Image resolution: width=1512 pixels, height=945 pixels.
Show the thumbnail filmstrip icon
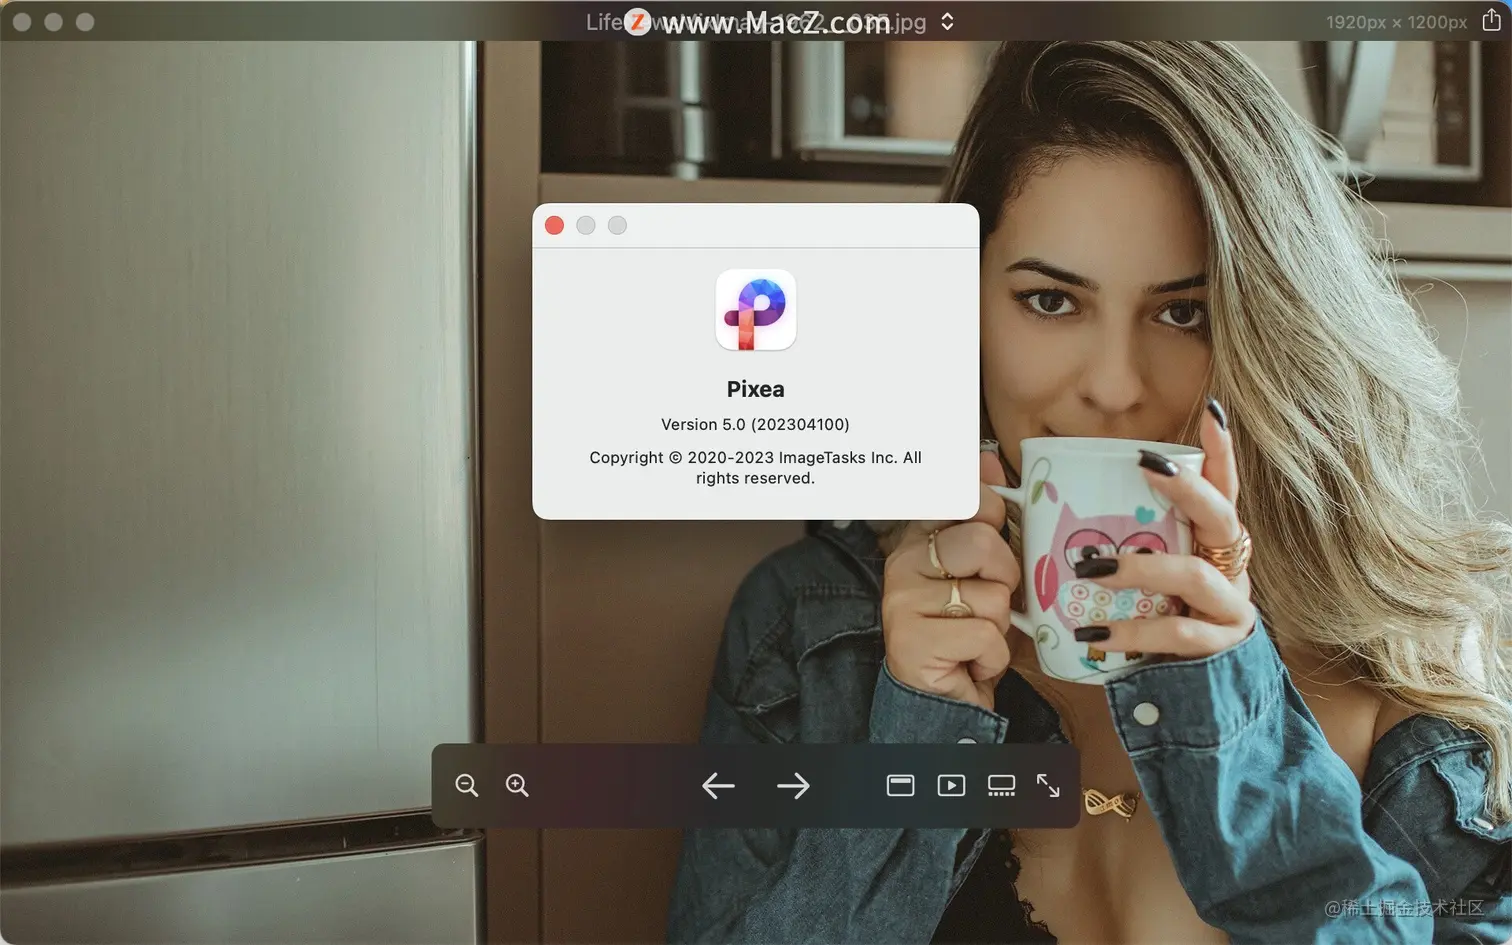(x=1001, y=786)
